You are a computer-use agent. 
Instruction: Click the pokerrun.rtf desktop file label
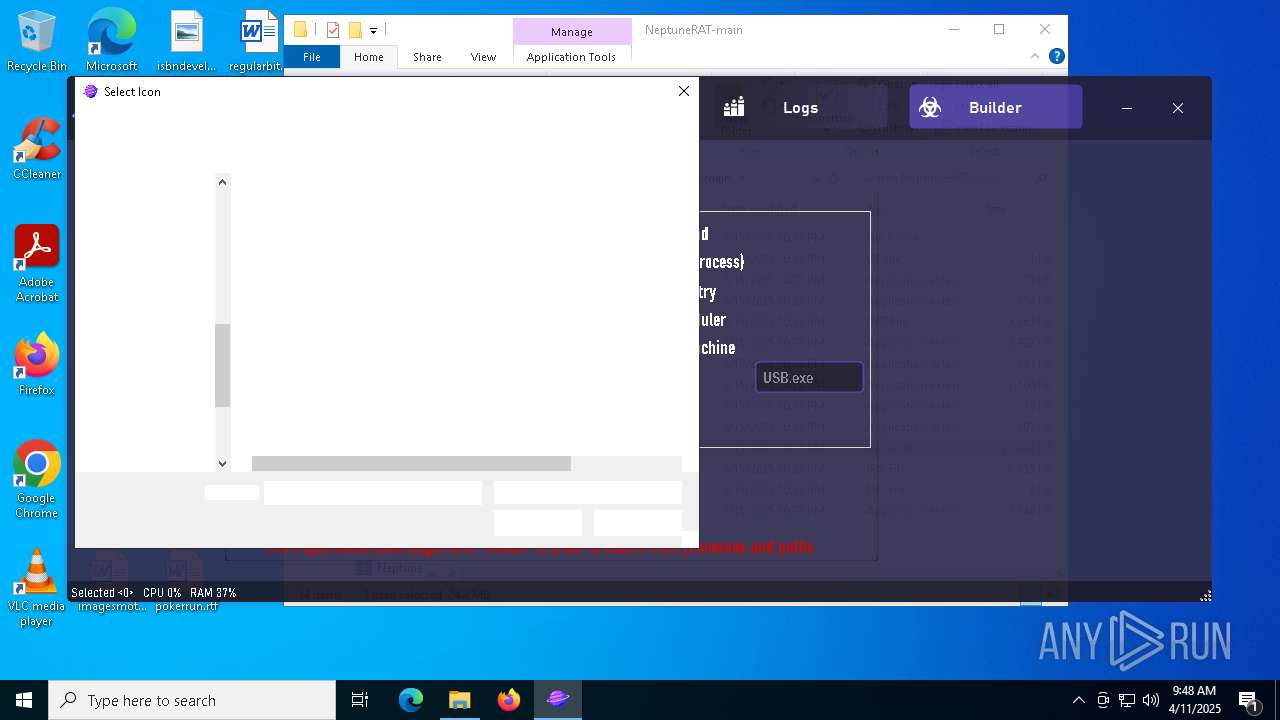pos(186,606)
